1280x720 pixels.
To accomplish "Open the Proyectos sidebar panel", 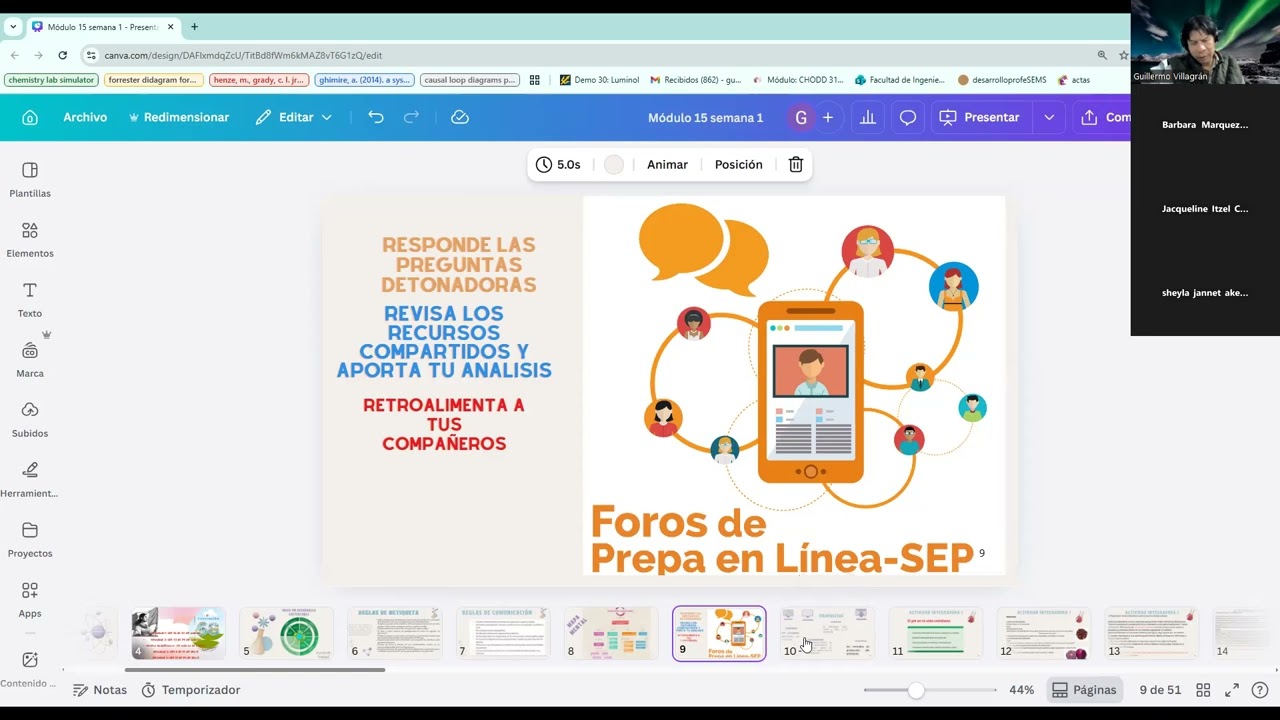I will click(x=30, y=540).
